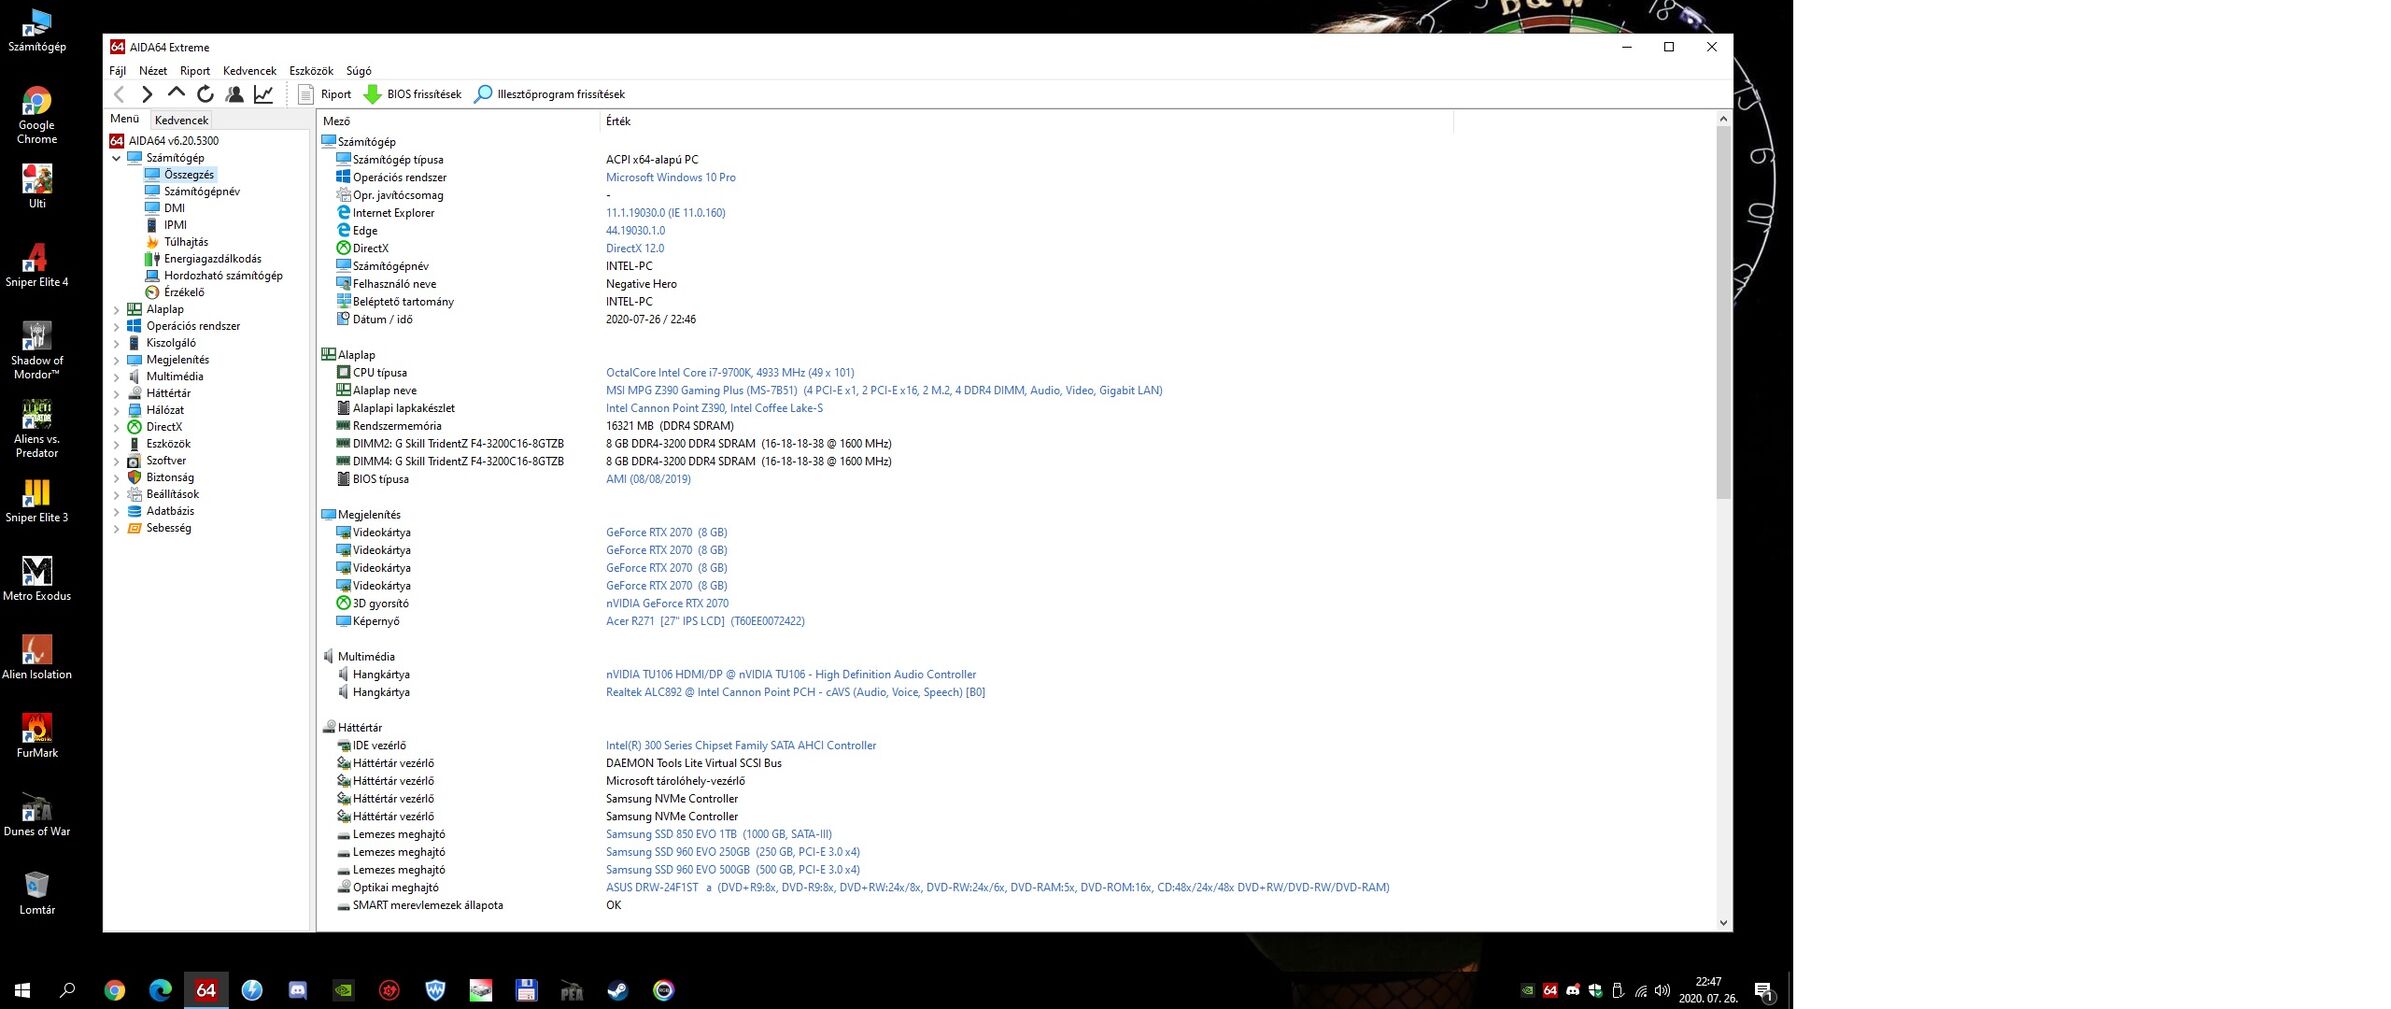
Task: Open Google Chrome desktop shortcut
Action: 37,116
